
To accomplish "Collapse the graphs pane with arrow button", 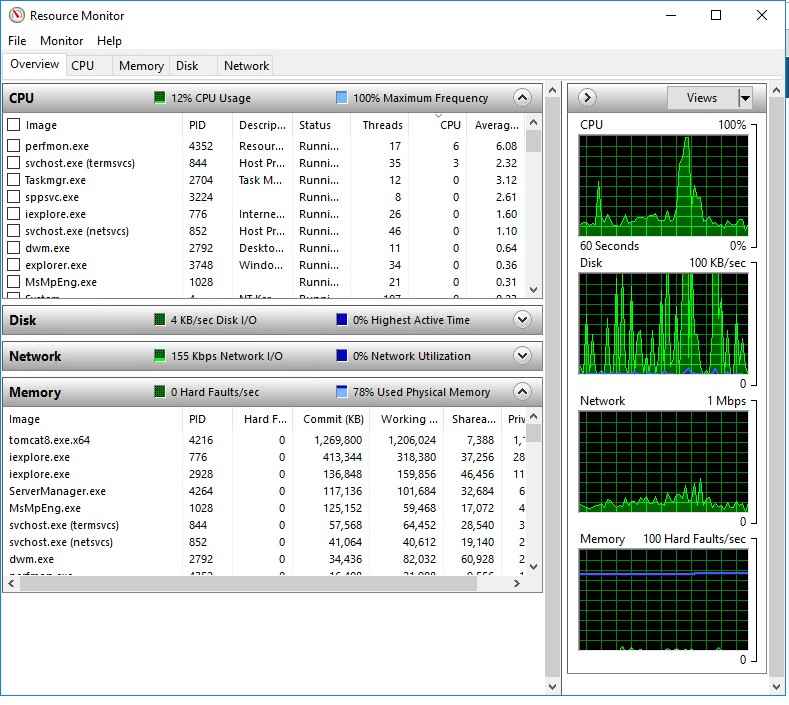I will tap(587, 97).
